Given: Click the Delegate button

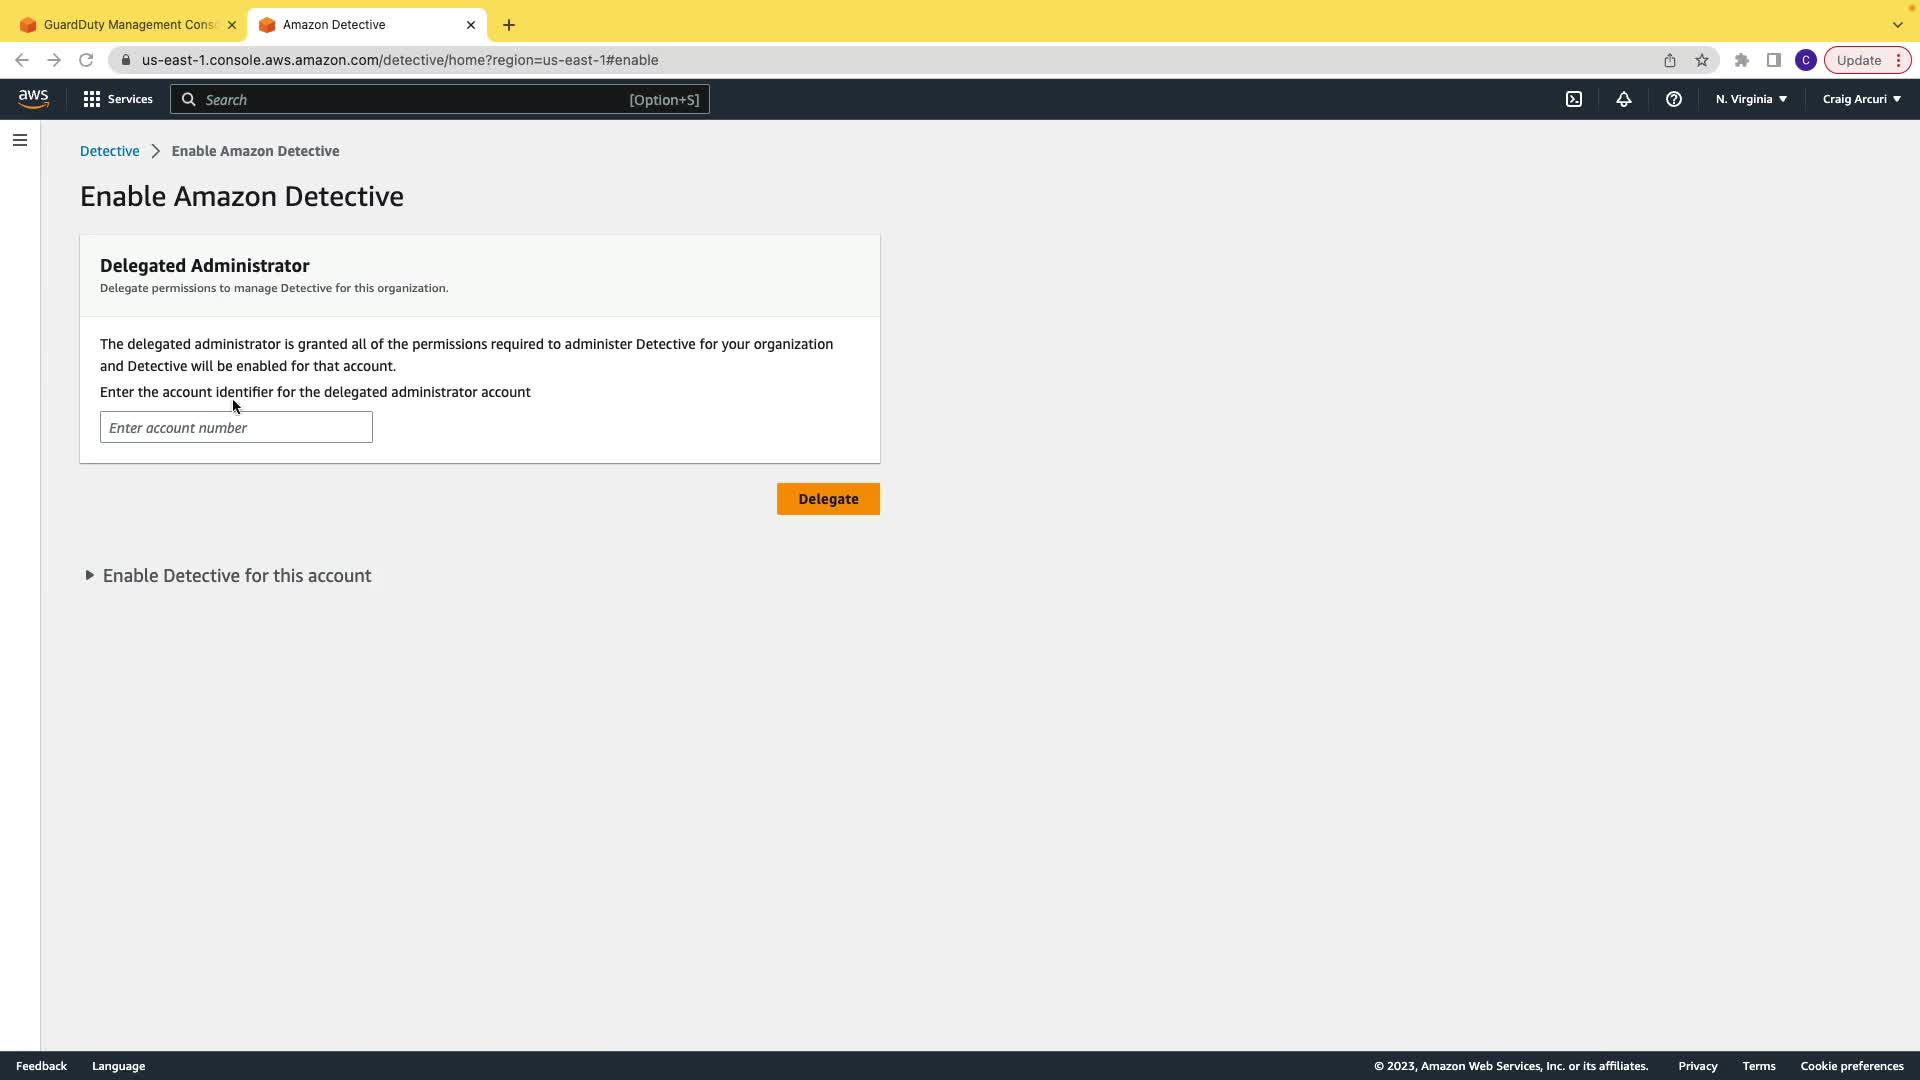Looking at the screenshot, I should click(x=828, y=499).
